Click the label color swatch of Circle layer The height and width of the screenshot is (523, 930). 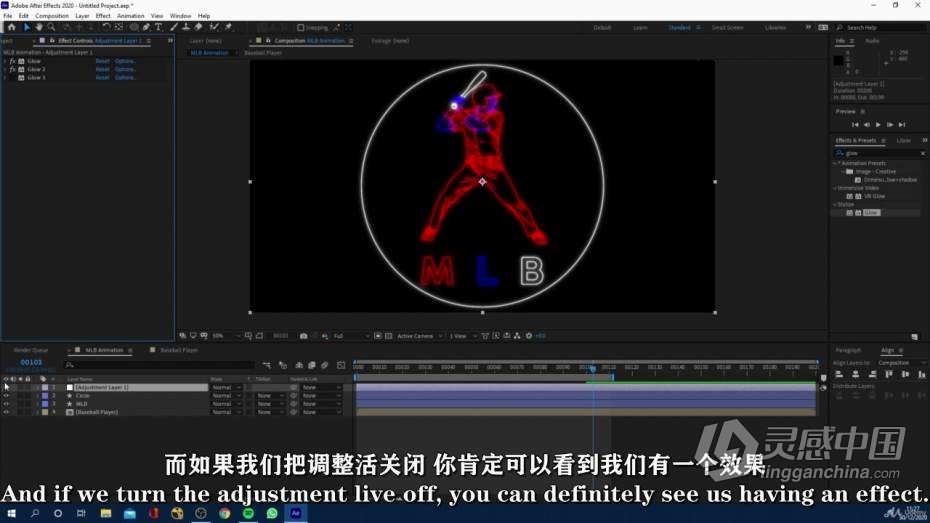[x=45, y=396]
